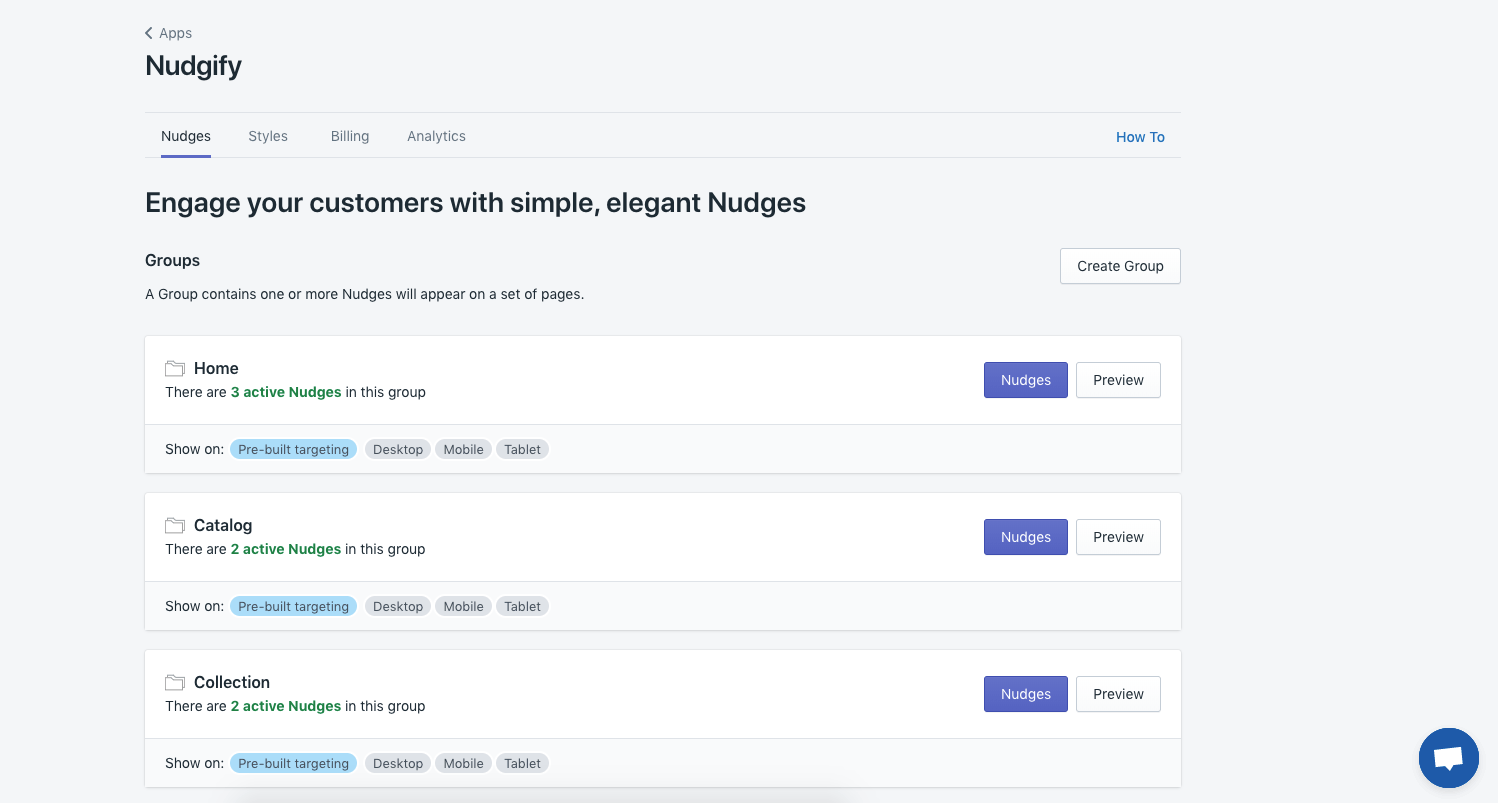The image size is (1498, 803).
Task: Click Tablet tag in Home group
Action: pos(522,449)
